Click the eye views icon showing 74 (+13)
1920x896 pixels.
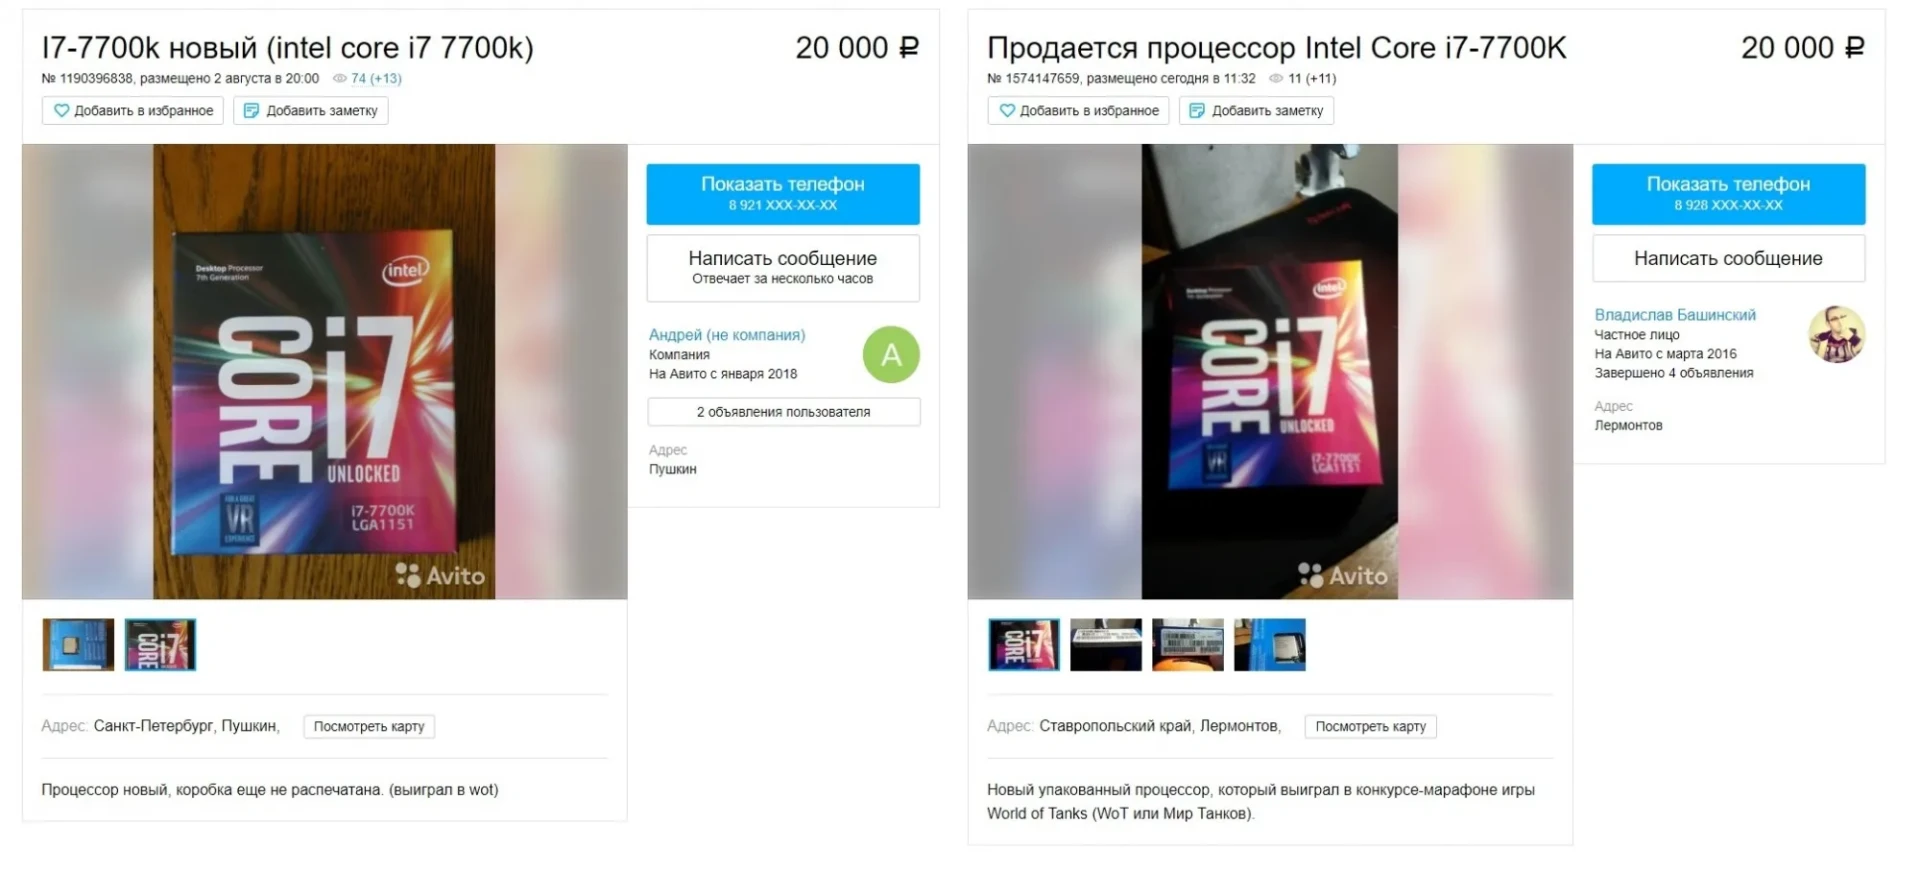[340, 78]
